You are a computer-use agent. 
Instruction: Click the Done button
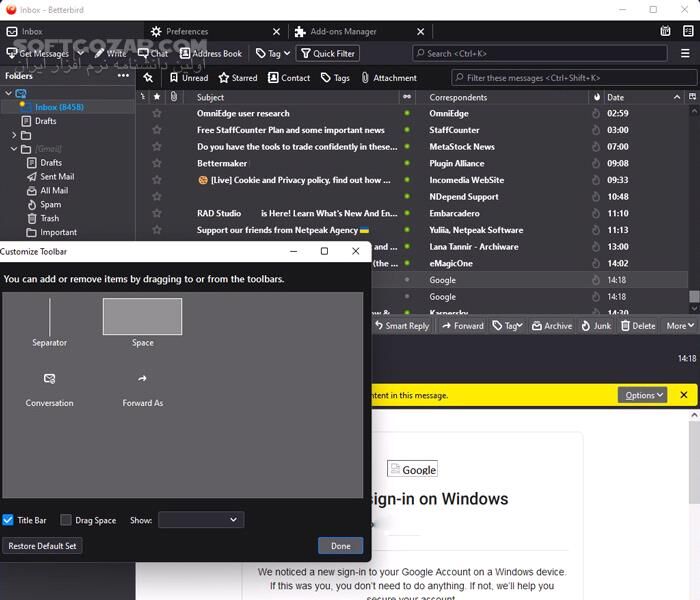coord(340,546)
